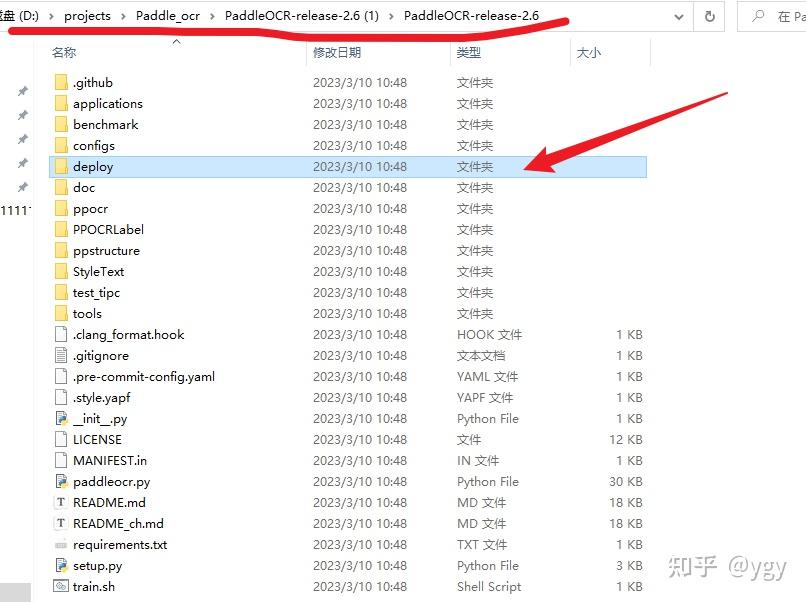
Task: Click the .style.yapf file icon
Action: (61, 397)
